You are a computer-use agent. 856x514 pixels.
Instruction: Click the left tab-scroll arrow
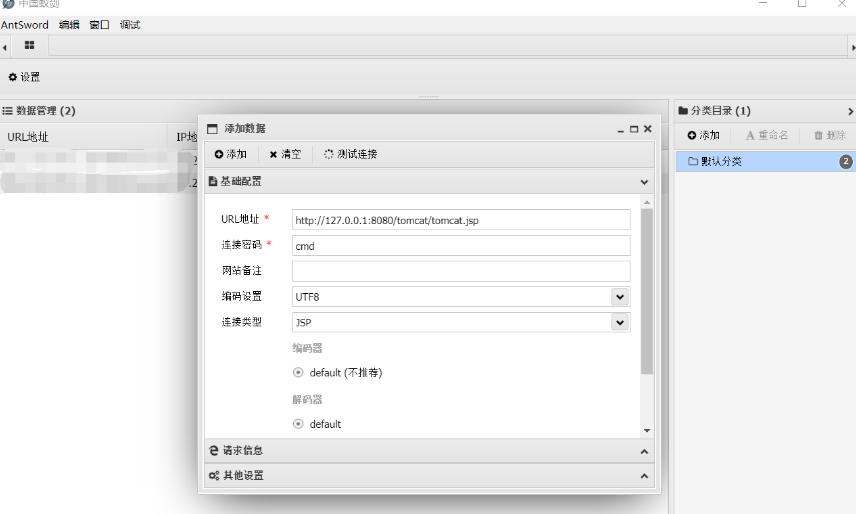click(4, 47)
